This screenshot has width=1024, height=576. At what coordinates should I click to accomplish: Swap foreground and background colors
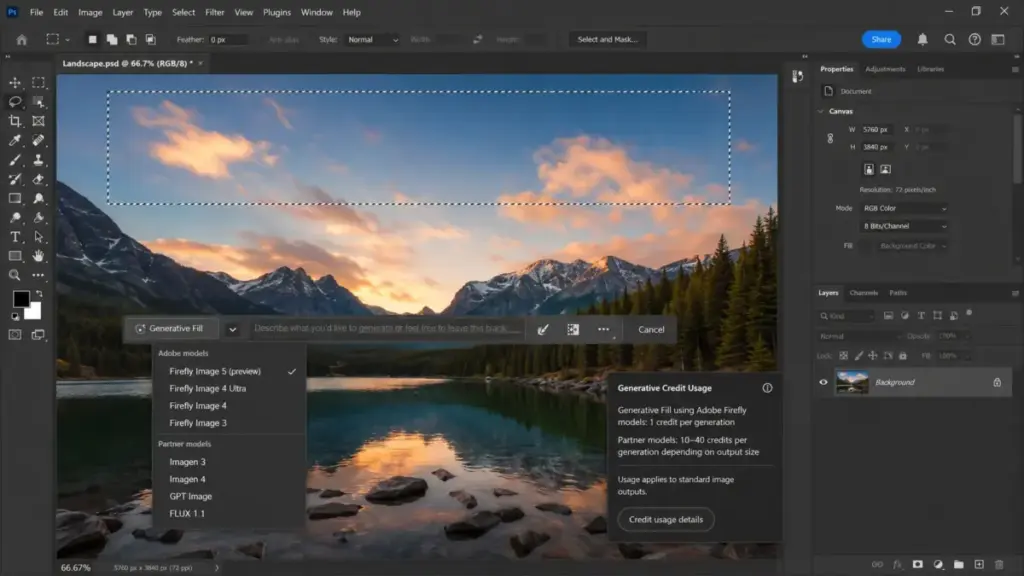[39, 294]
